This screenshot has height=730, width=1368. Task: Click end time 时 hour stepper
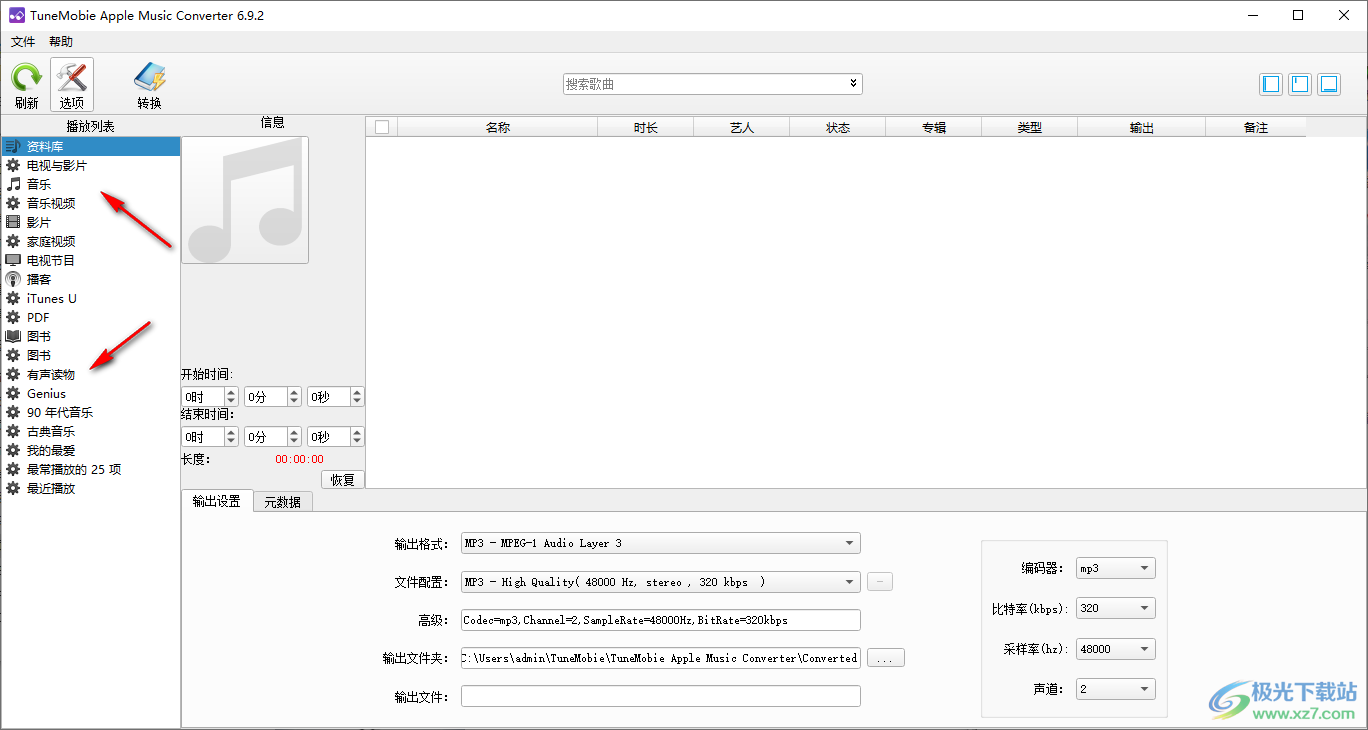click(x=232, y=437)
